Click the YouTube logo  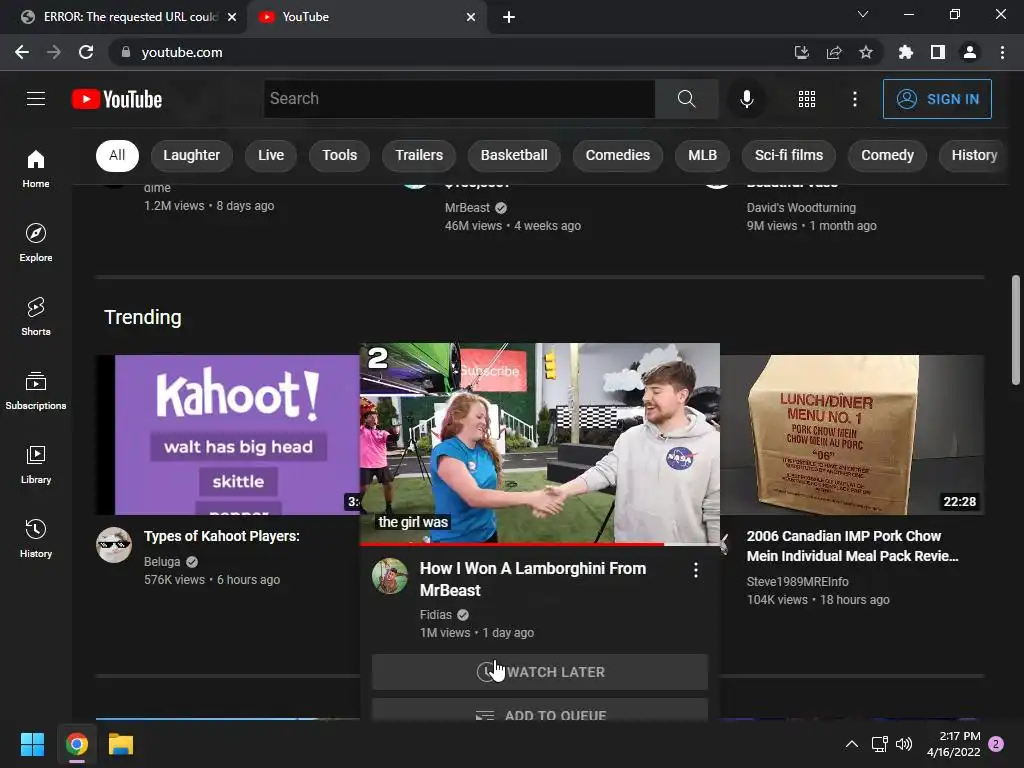[x=117, y=99]
